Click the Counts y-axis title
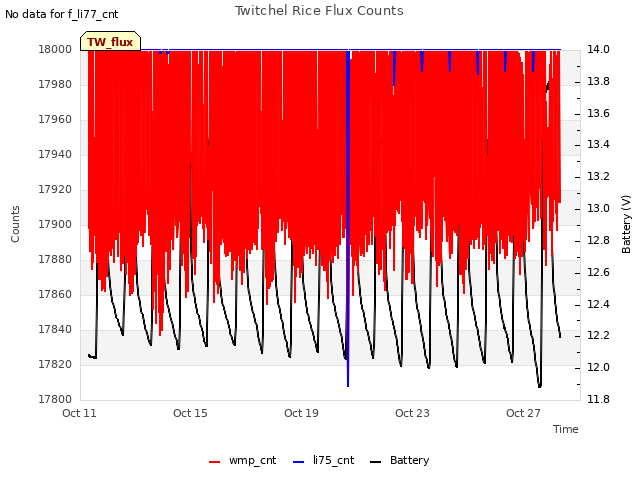Image resolution: width=640 pixels, height=480 pixels. 15,224
